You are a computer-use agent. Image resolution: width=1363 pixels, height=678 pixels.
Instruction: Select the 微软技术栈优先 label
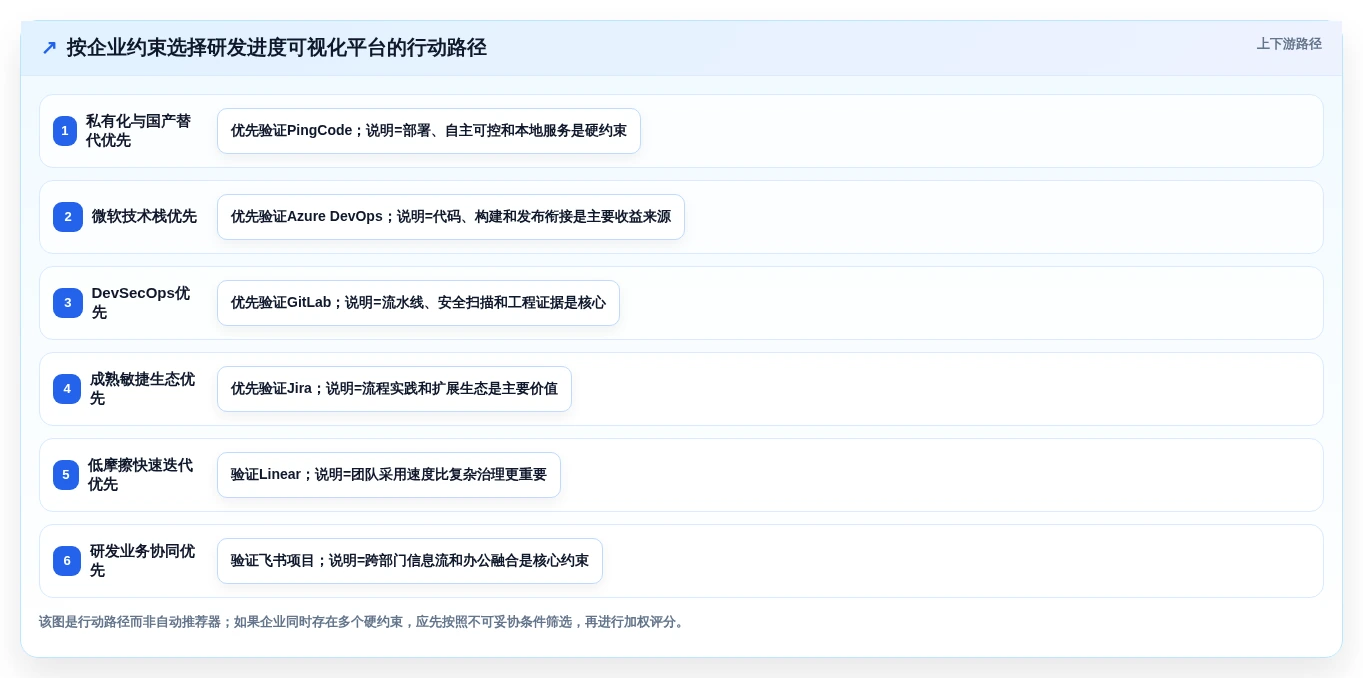pos(144,217)
